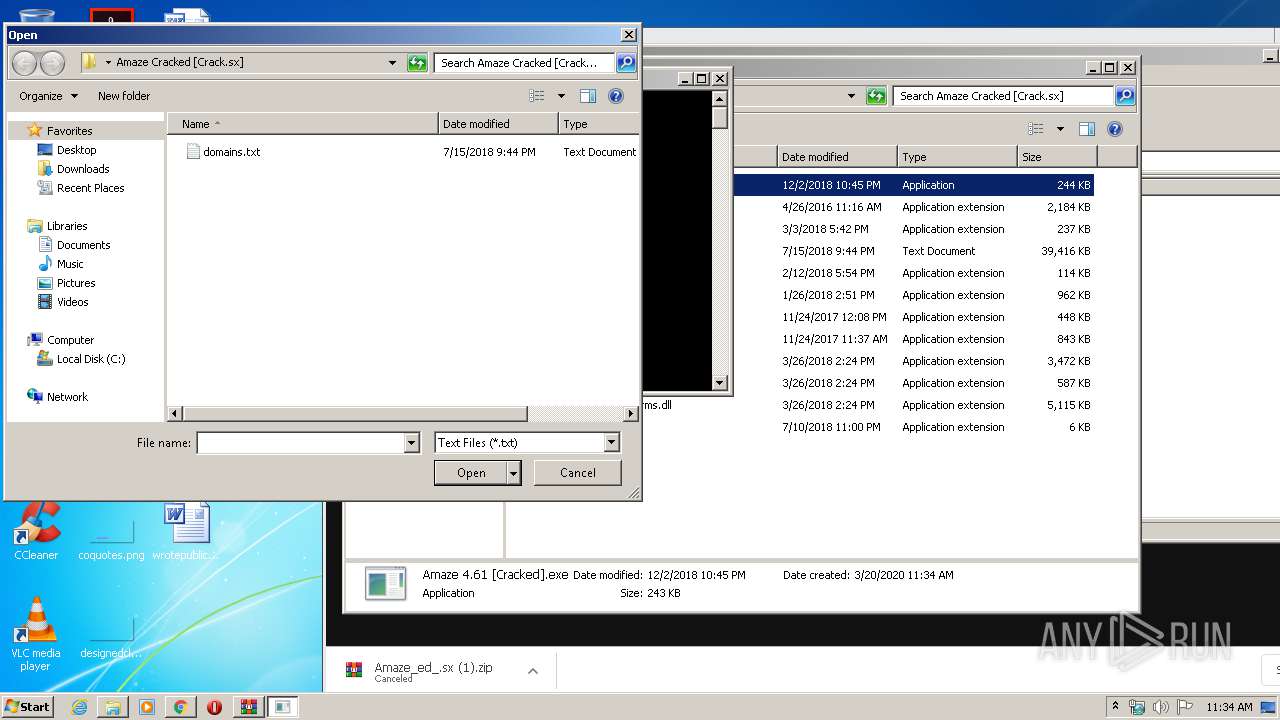Select the Pictures library
This screenshot has height=720, width=1280.
[x=76, y=283]
